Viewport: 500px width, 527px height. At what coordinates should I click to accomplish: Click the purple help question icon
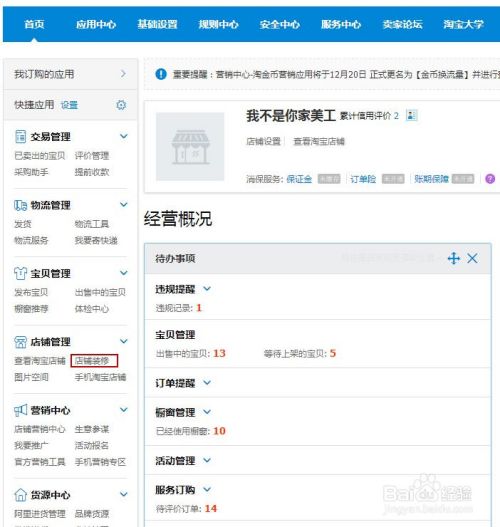[x=490, y=179]
